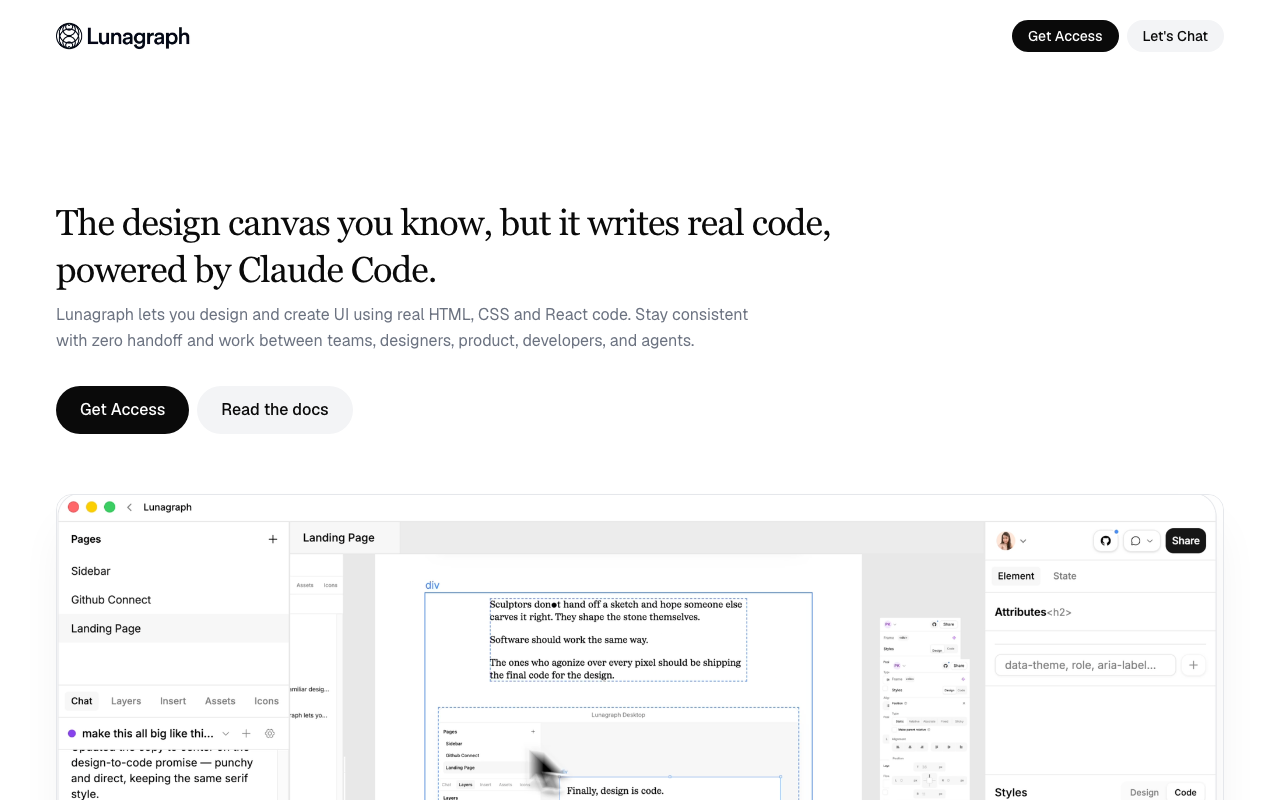
Task: Click the Get Access button below the headline
Action: point(122,410)
